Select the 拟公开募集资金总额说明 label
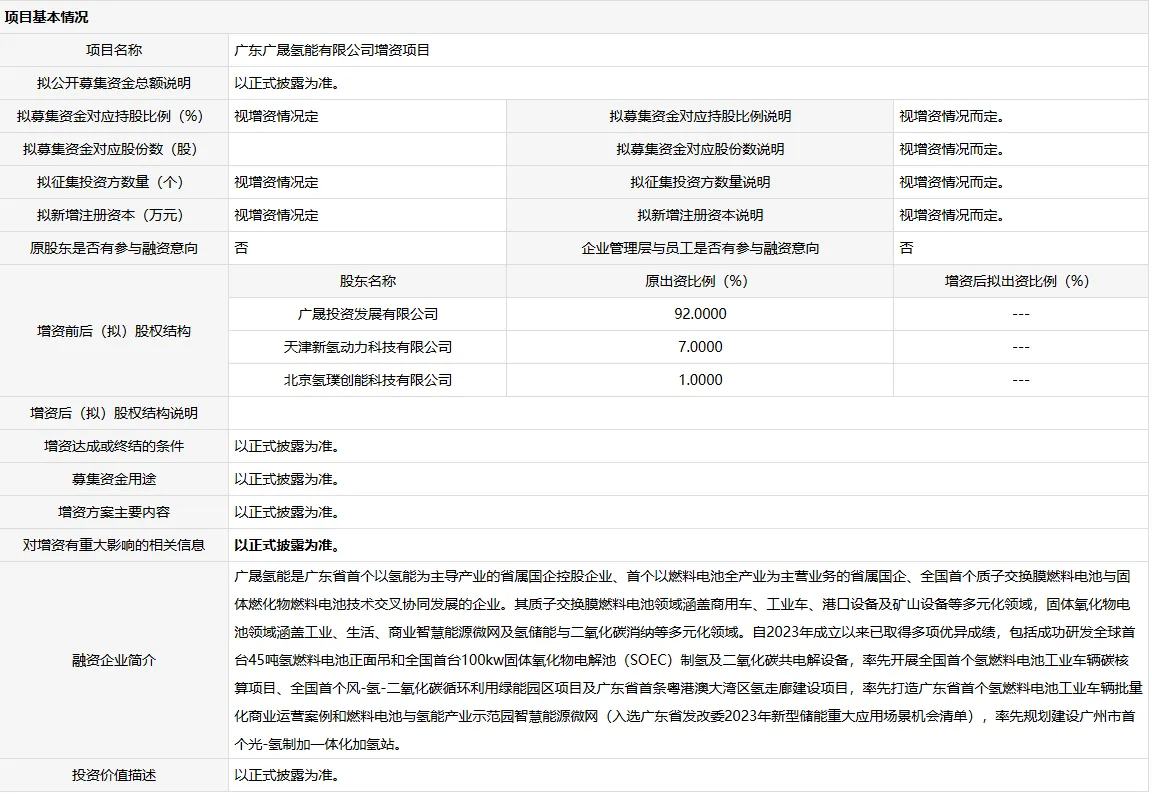This screenshot has height=794, width=1152. [114, 83]
